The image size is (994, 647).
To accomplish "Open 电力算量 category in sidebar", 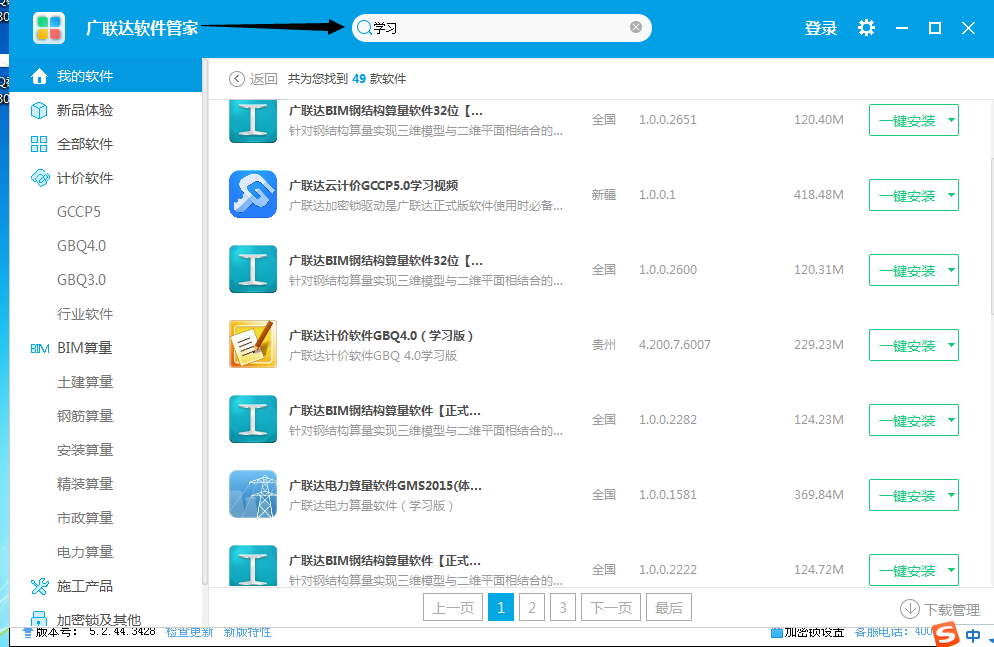I will (85, 552).
